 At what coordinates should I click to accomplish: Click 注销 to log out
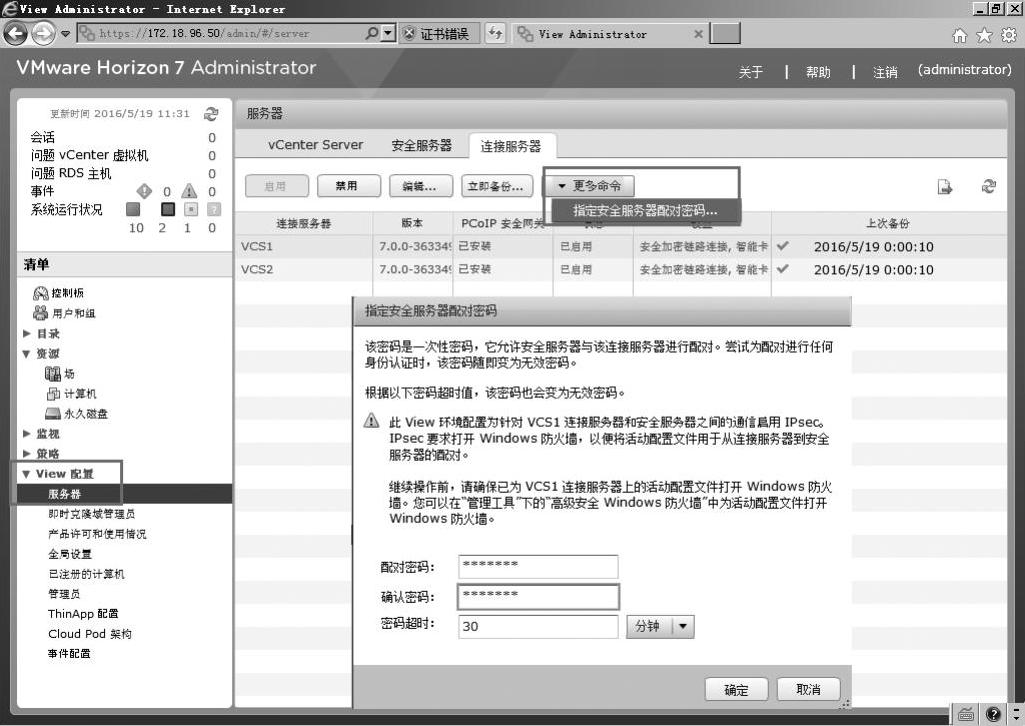coord(885,72)
